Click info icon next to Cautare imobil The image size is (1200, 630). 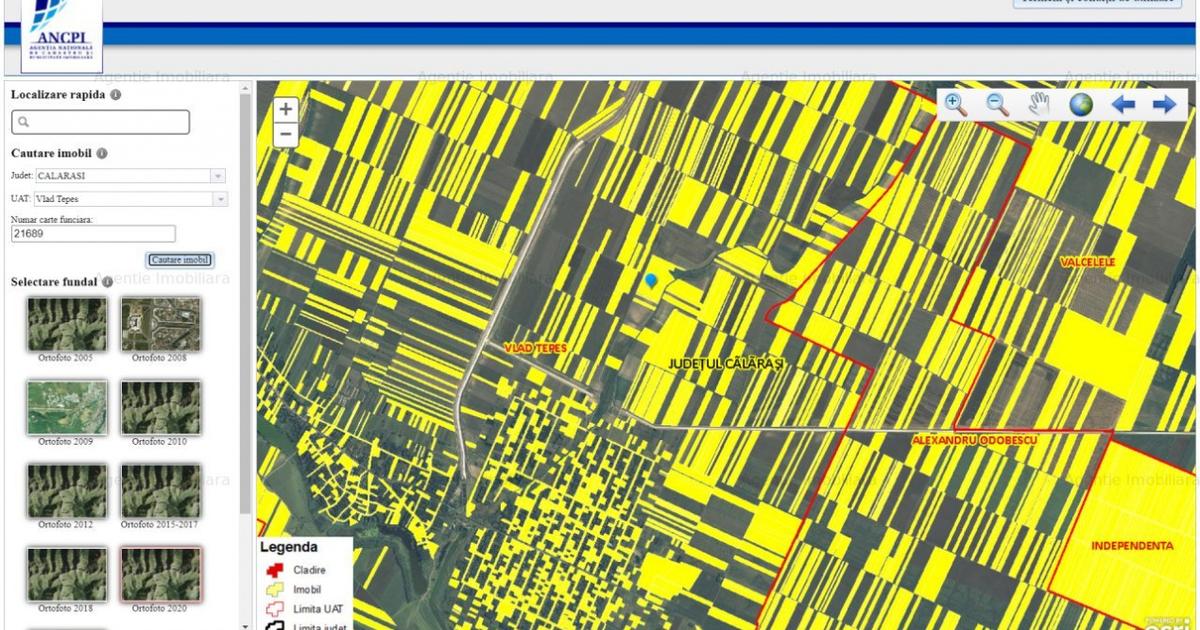pos(102,154)
